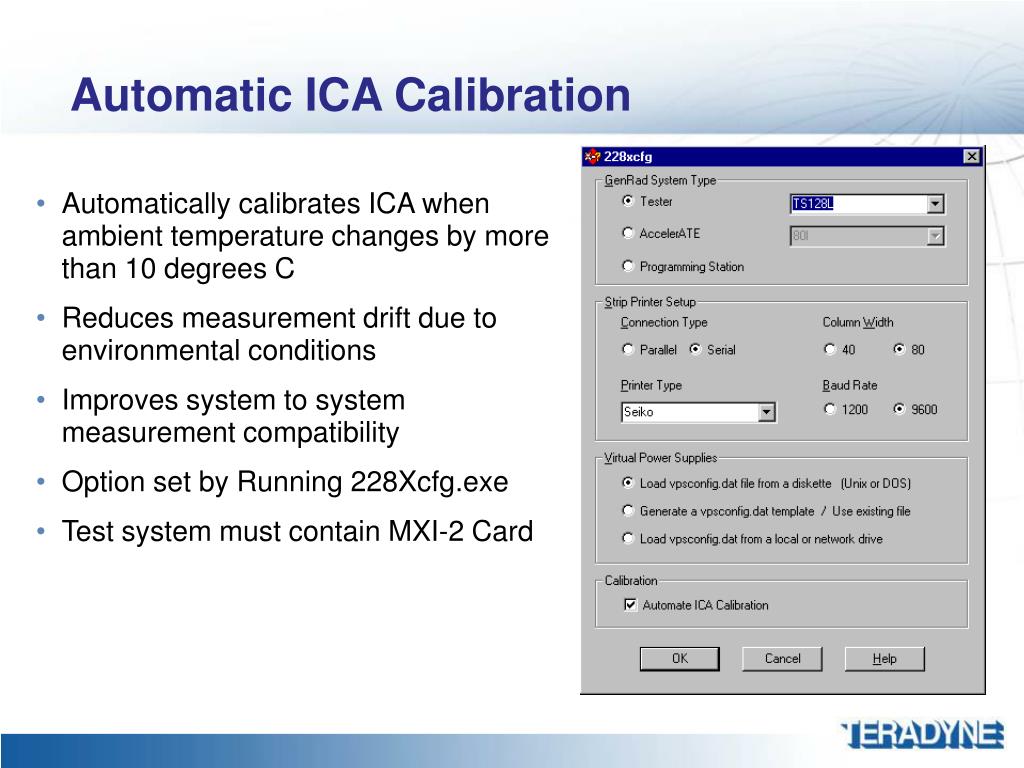Select Serial connection type

tap(695, 349)
